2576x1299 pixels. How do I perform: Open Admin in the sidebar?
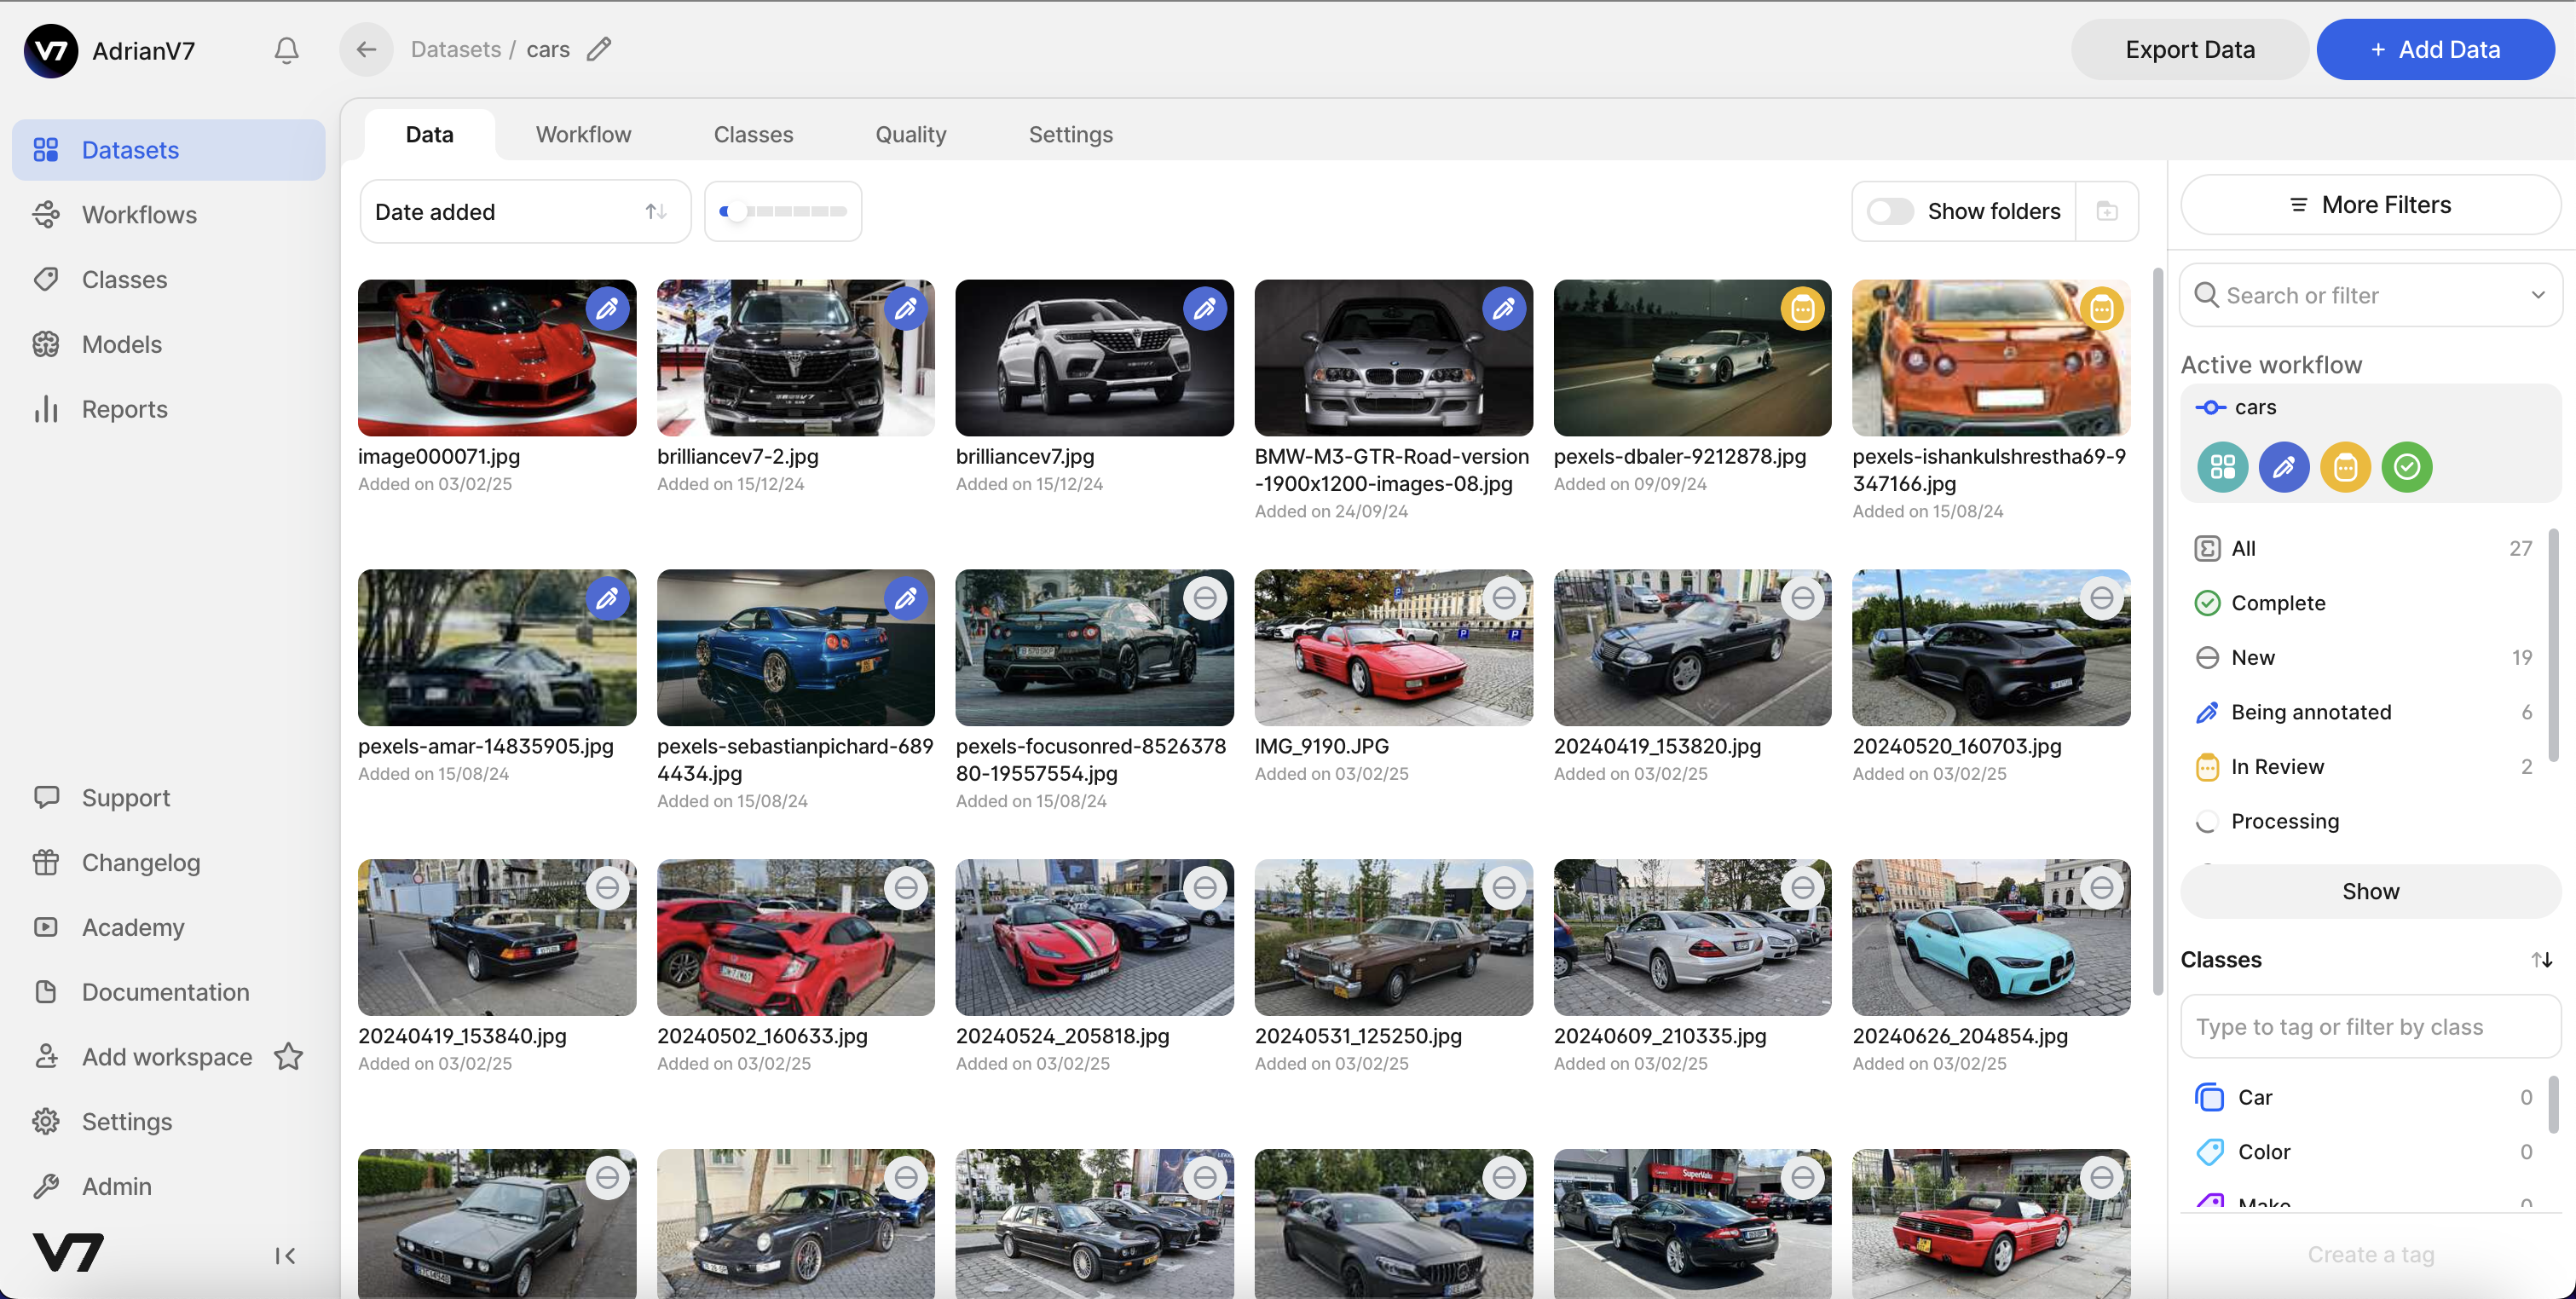[168, 1186]
